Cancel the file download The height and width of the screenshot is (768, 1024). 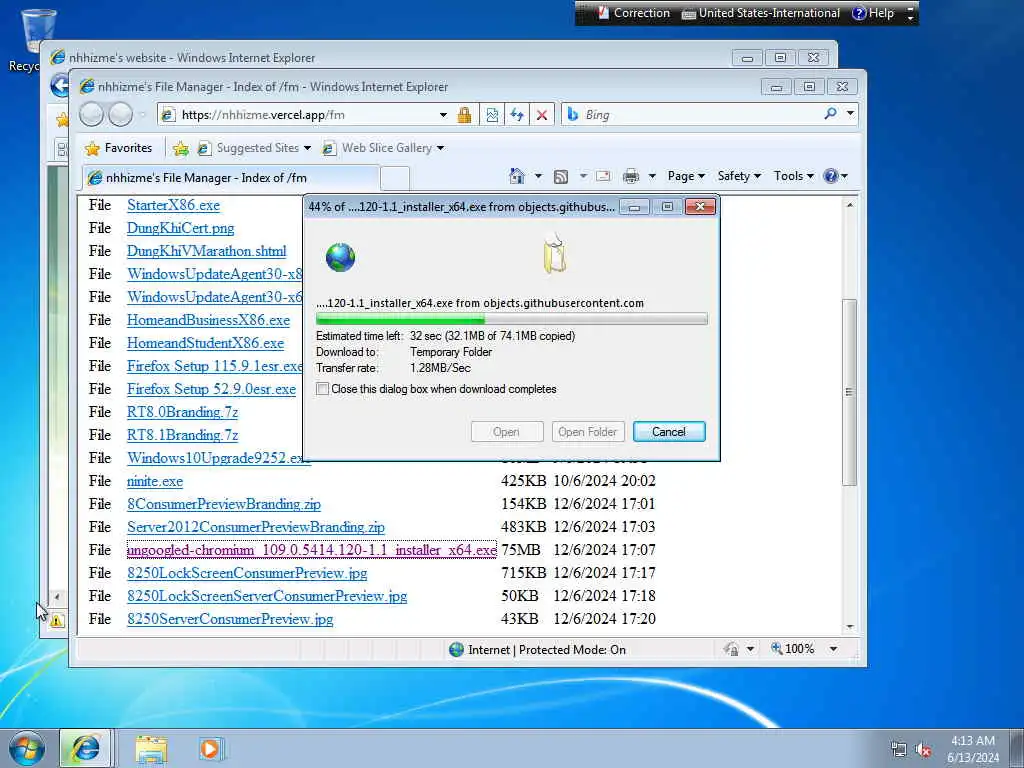[669, 432]
